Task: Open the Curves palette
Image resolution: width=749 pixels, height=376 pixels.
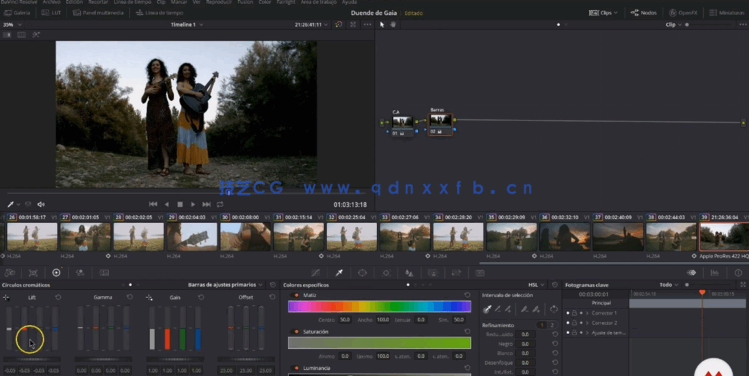Action: (x=315, y=273)
